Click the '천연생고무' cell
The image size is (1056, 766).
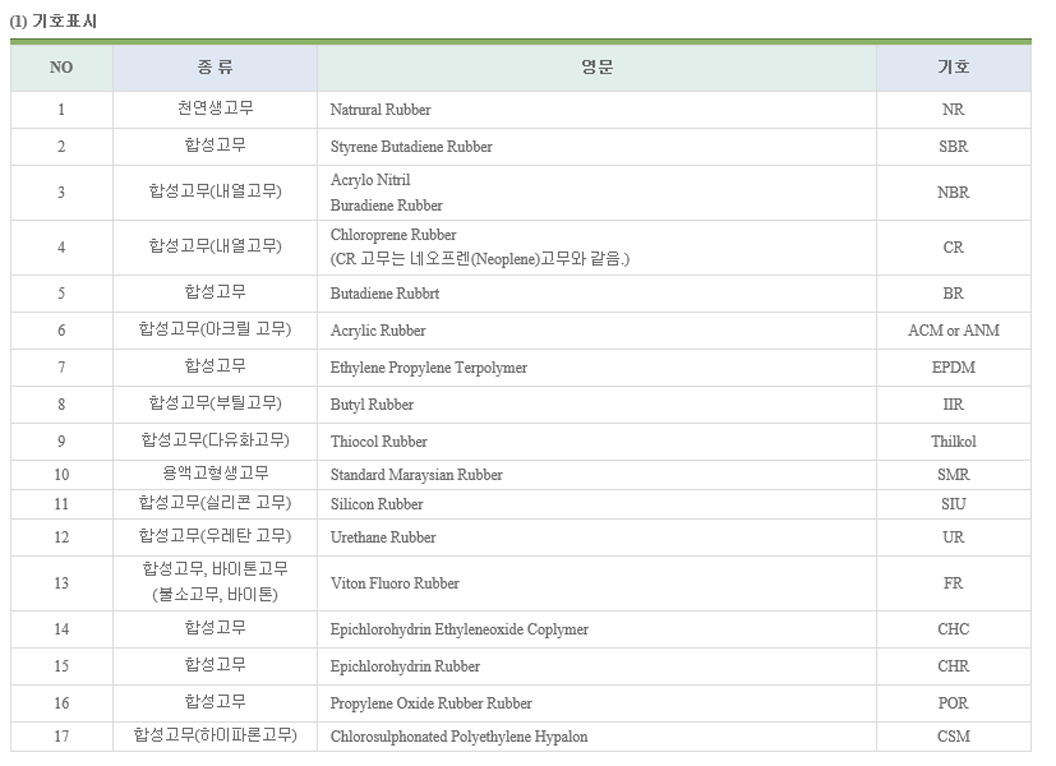215,109
